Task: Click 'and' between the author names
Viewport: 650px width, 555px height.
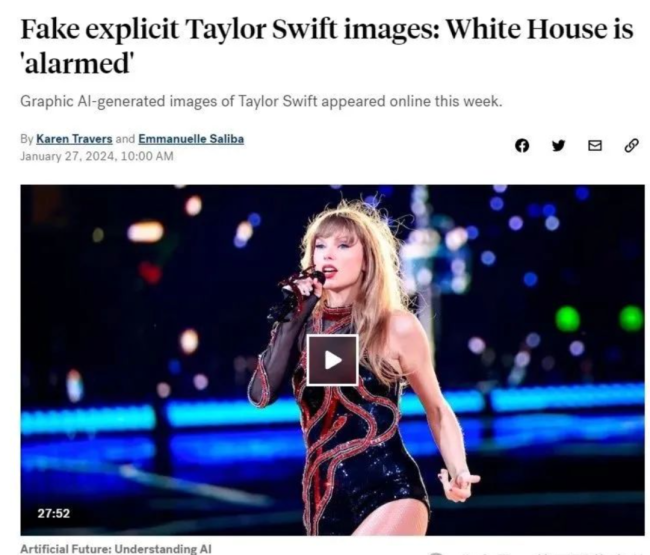Action: click(125, 139)
